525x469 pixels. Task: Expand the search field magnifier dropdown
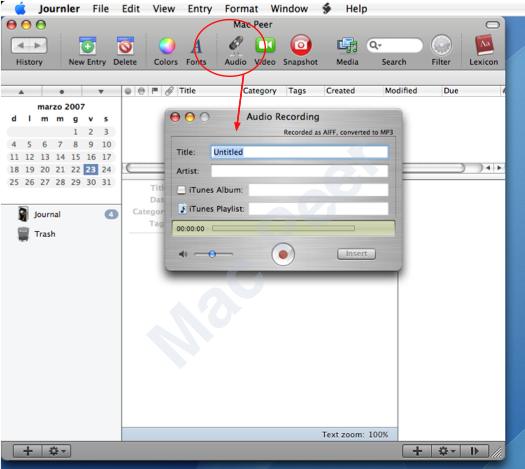pos(375,45)
